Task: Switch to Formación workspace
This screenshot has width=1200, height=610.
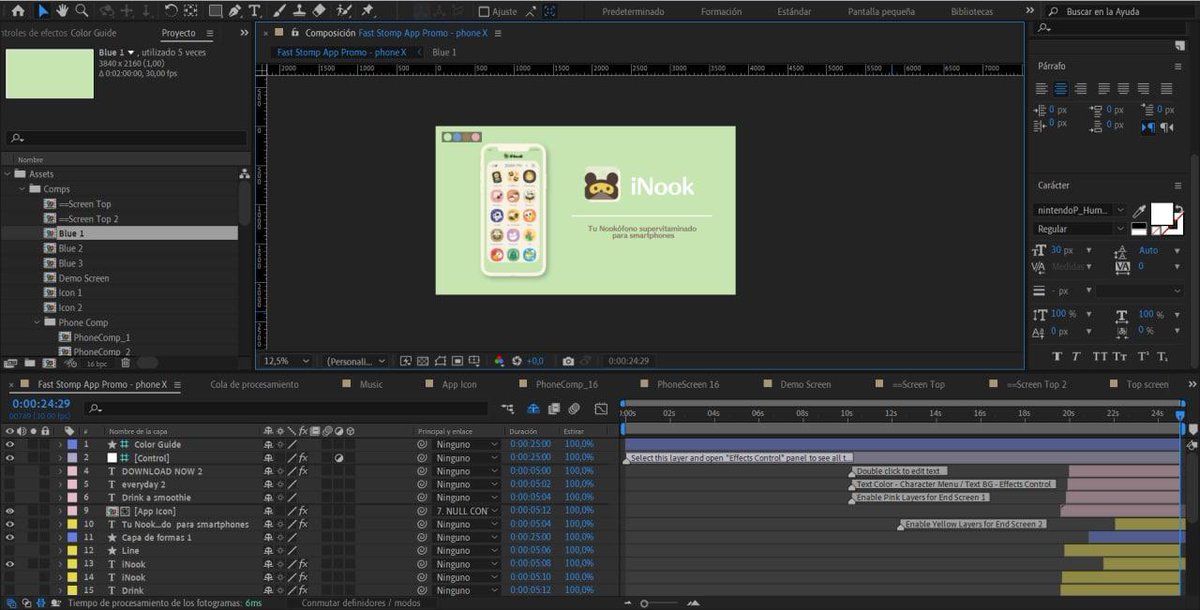Action: pyautogui.click(x=721, y=12)
